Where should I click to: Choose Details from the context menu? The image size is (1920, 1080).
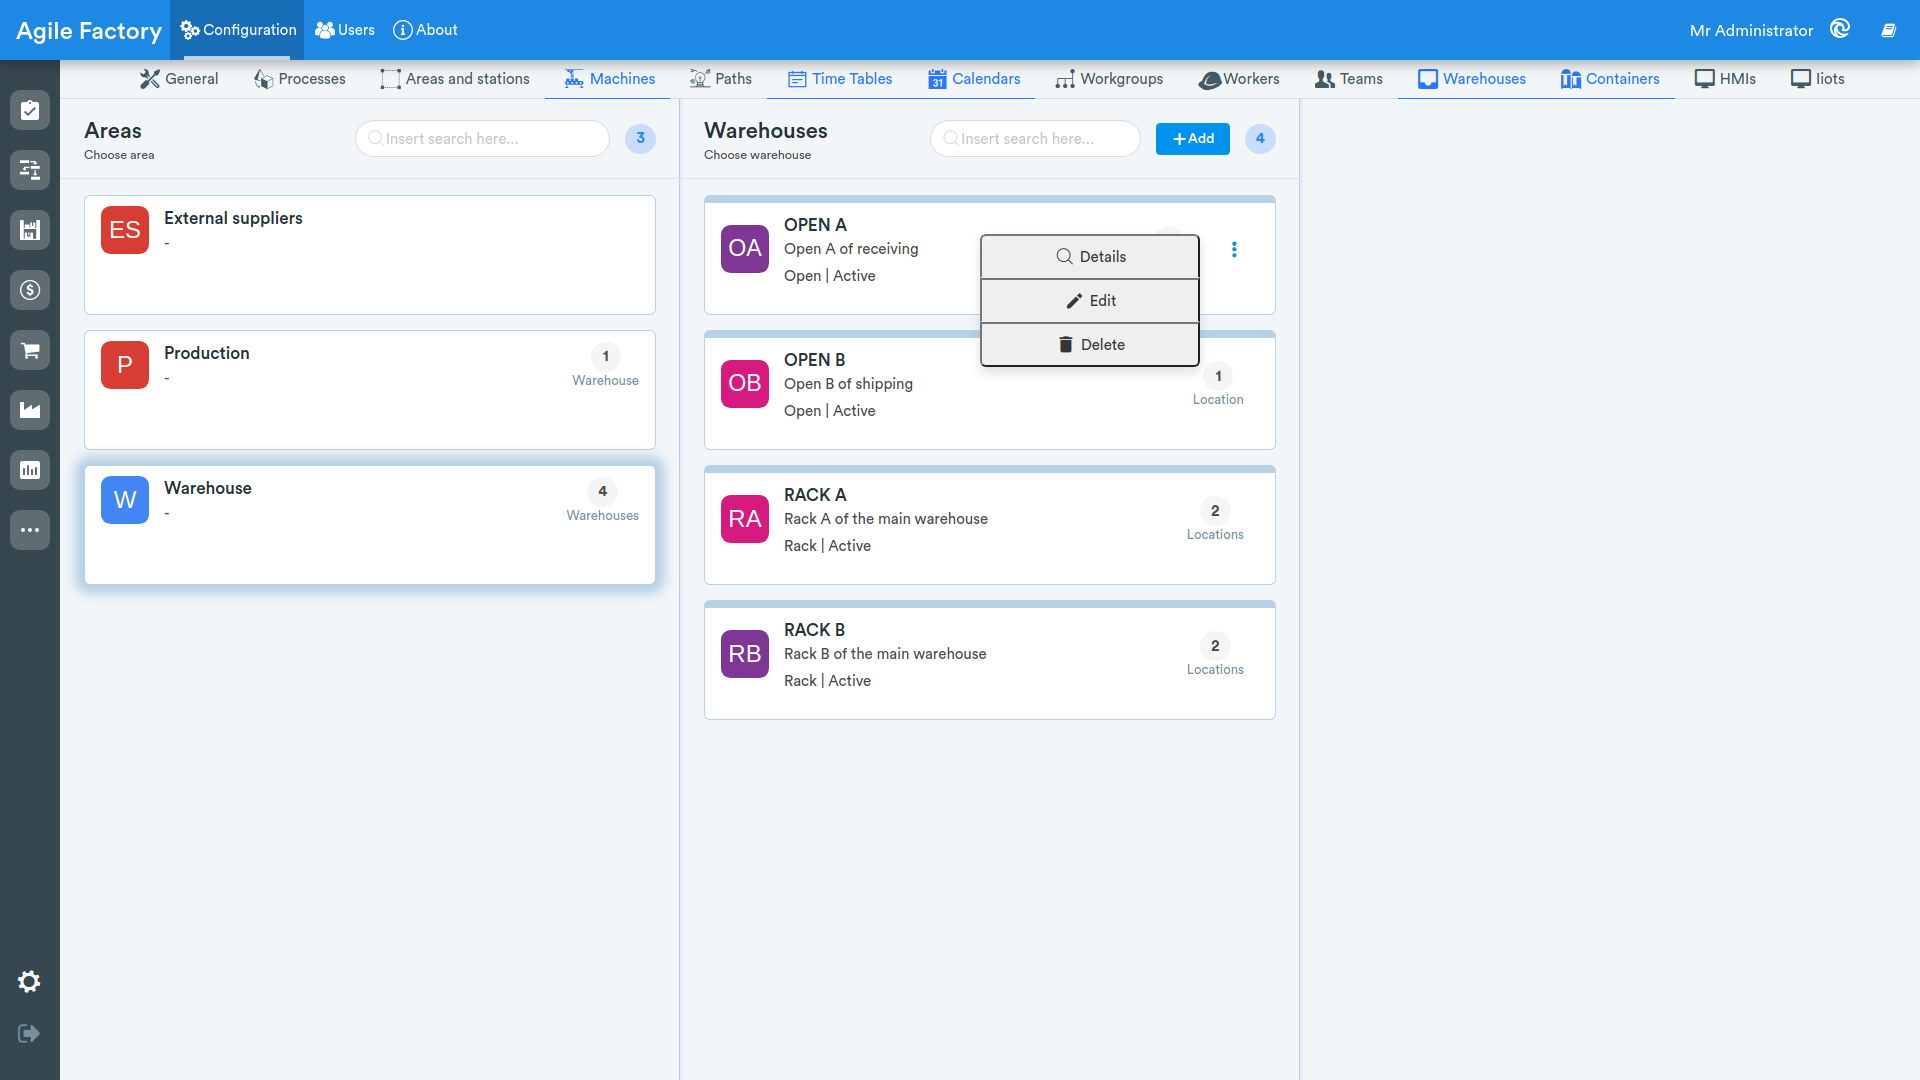tap(1090, 257)
